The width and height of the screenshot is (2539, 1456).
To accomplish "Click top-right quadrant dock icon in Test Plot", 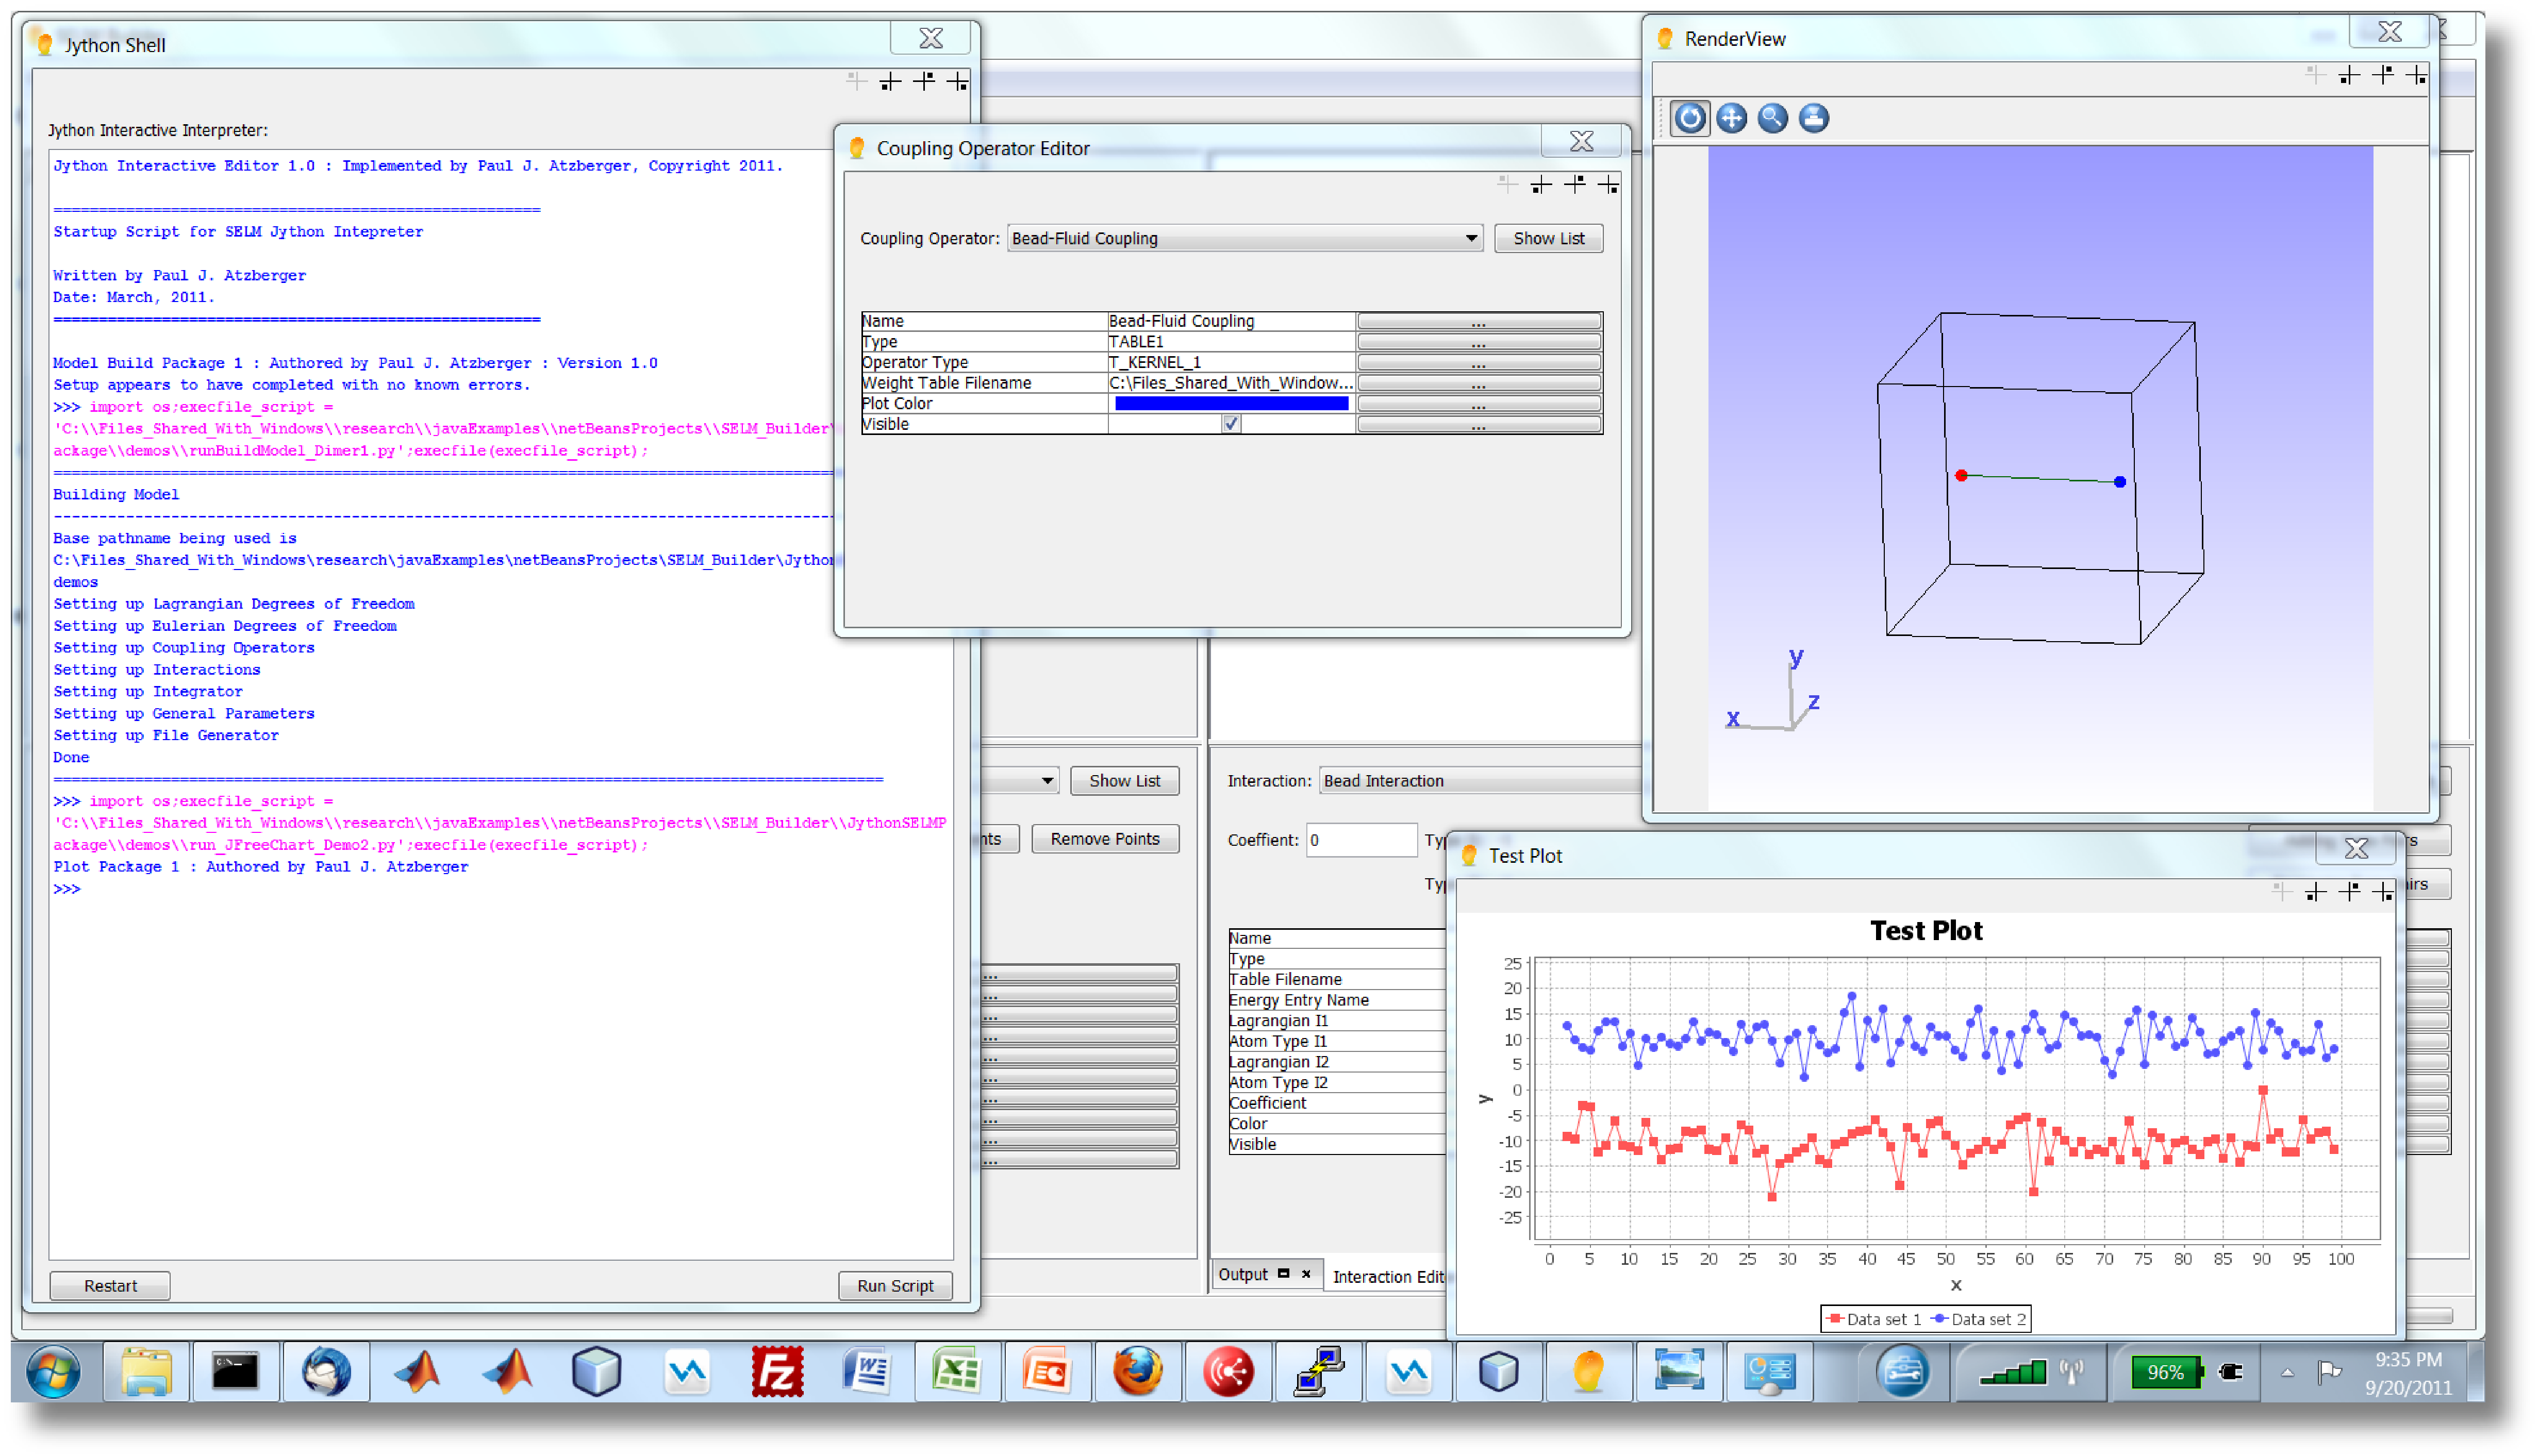I will point(2349,892).
